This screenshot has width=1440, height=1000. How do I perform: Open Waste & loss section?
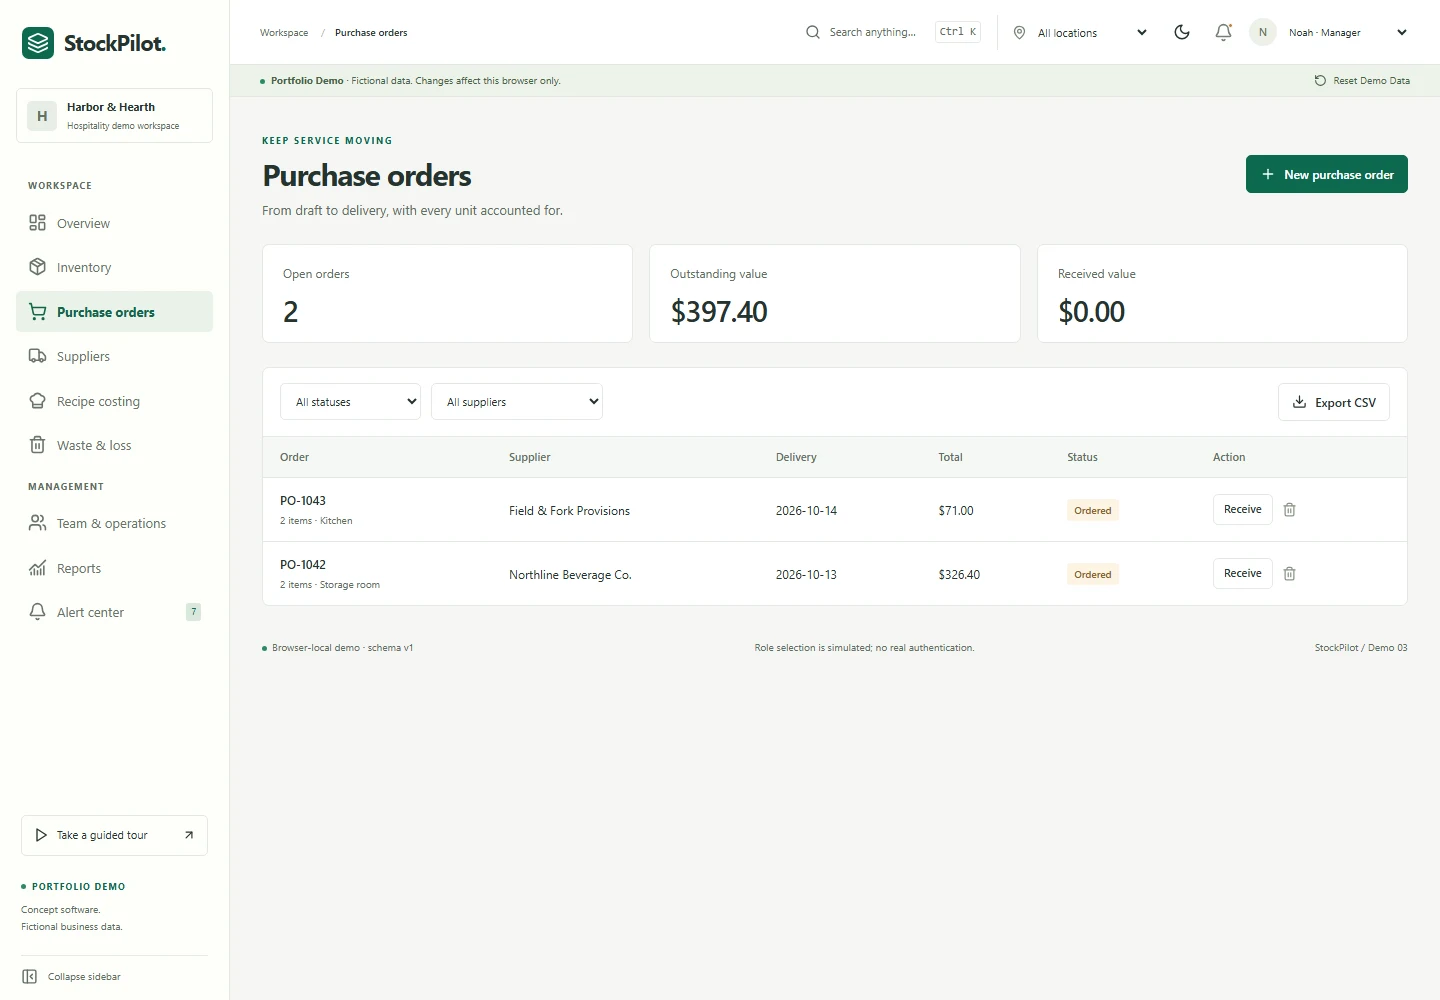pyautogui.click(x=114, y=445)
